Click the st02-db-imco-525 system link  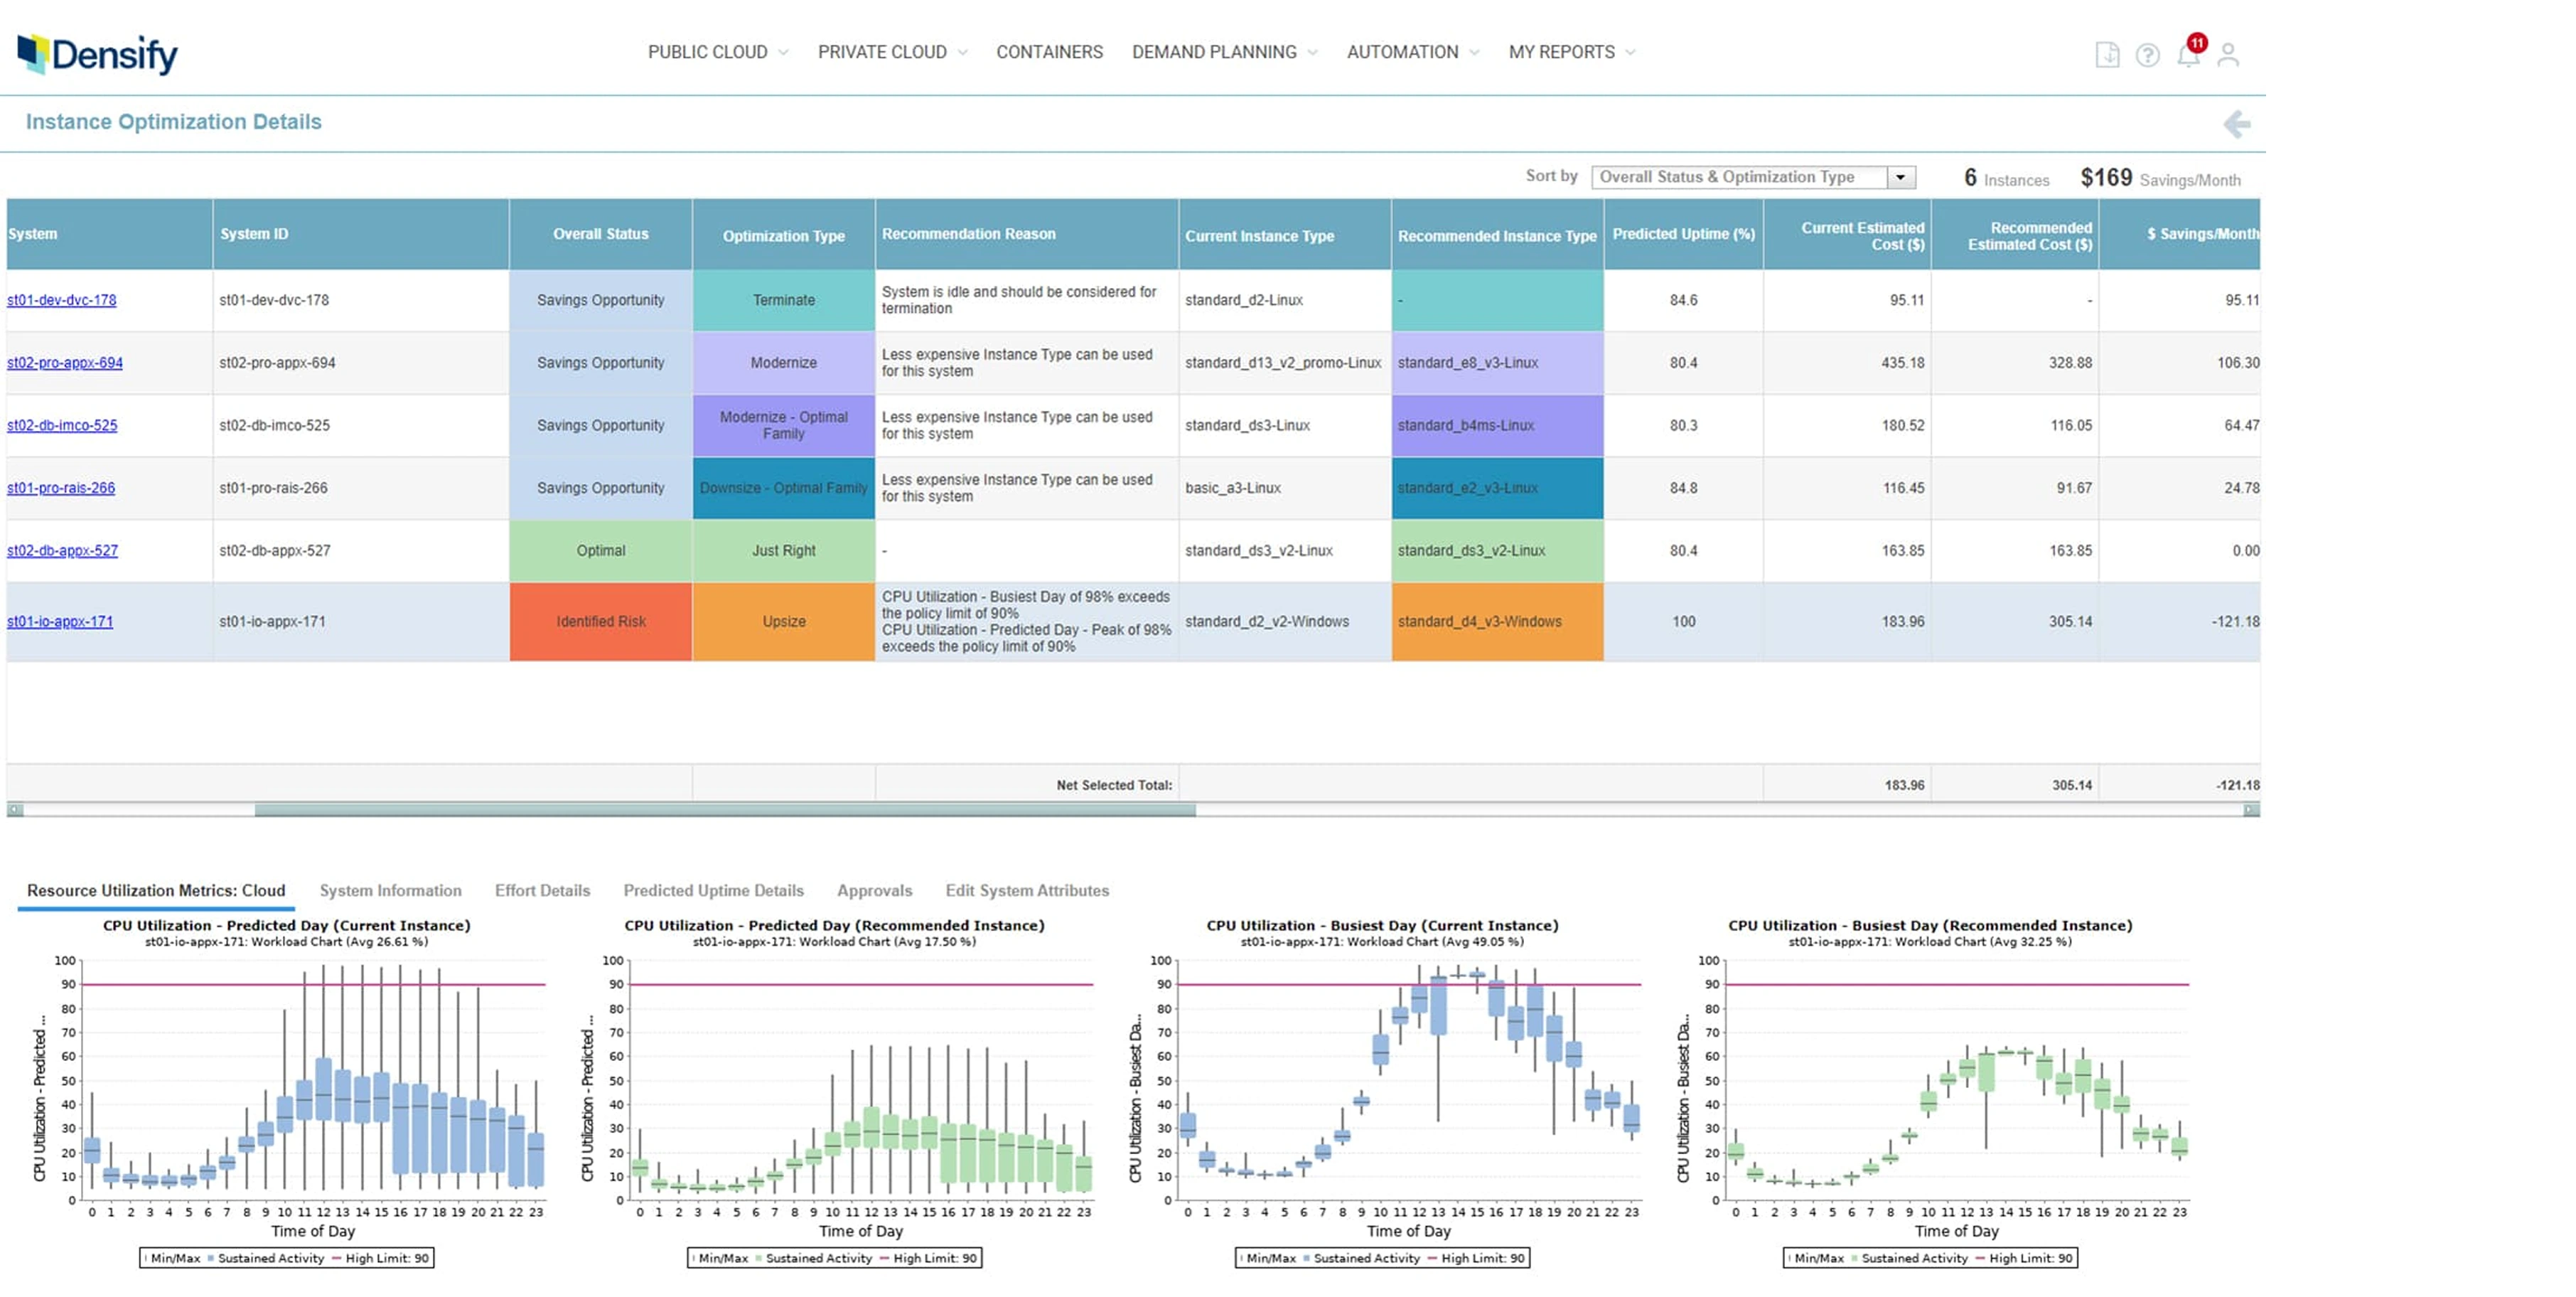click(x=62, y=425)
